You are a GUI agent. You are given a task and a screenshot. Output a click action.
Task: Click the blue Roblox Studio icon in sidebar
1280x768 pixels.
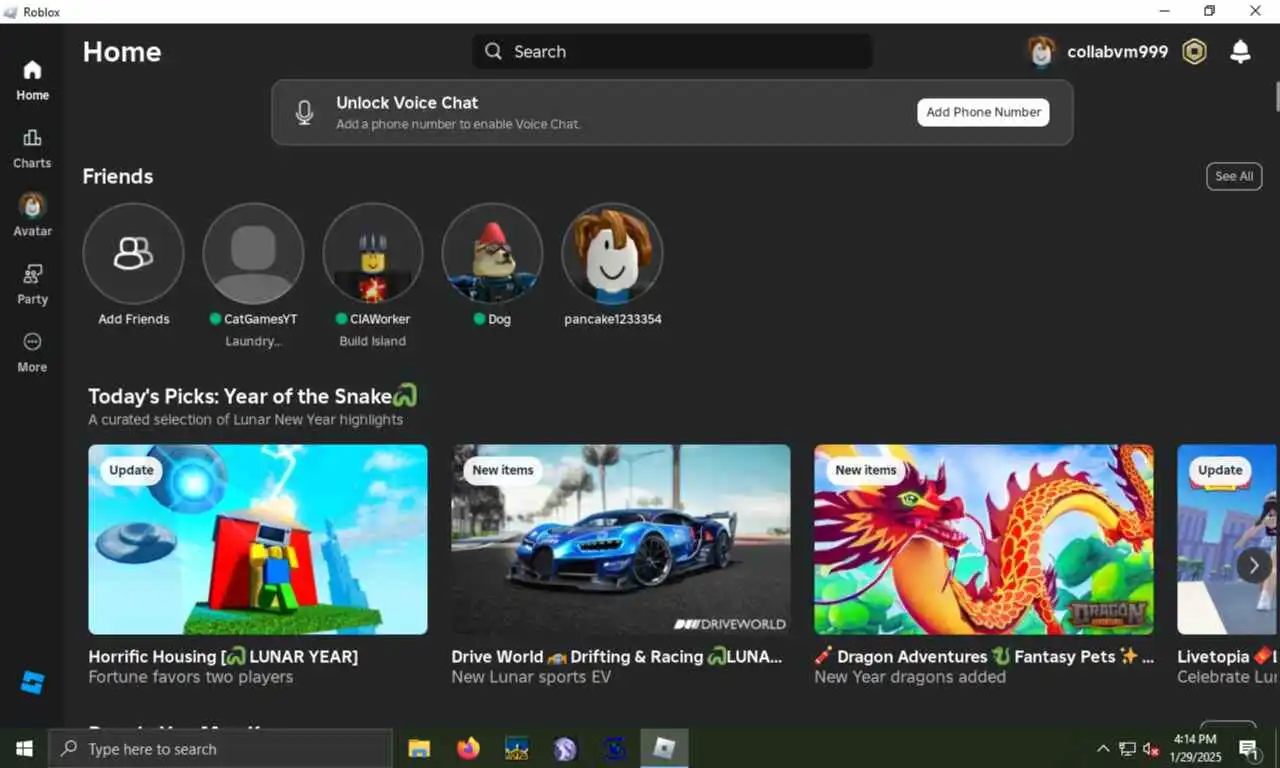32,683
